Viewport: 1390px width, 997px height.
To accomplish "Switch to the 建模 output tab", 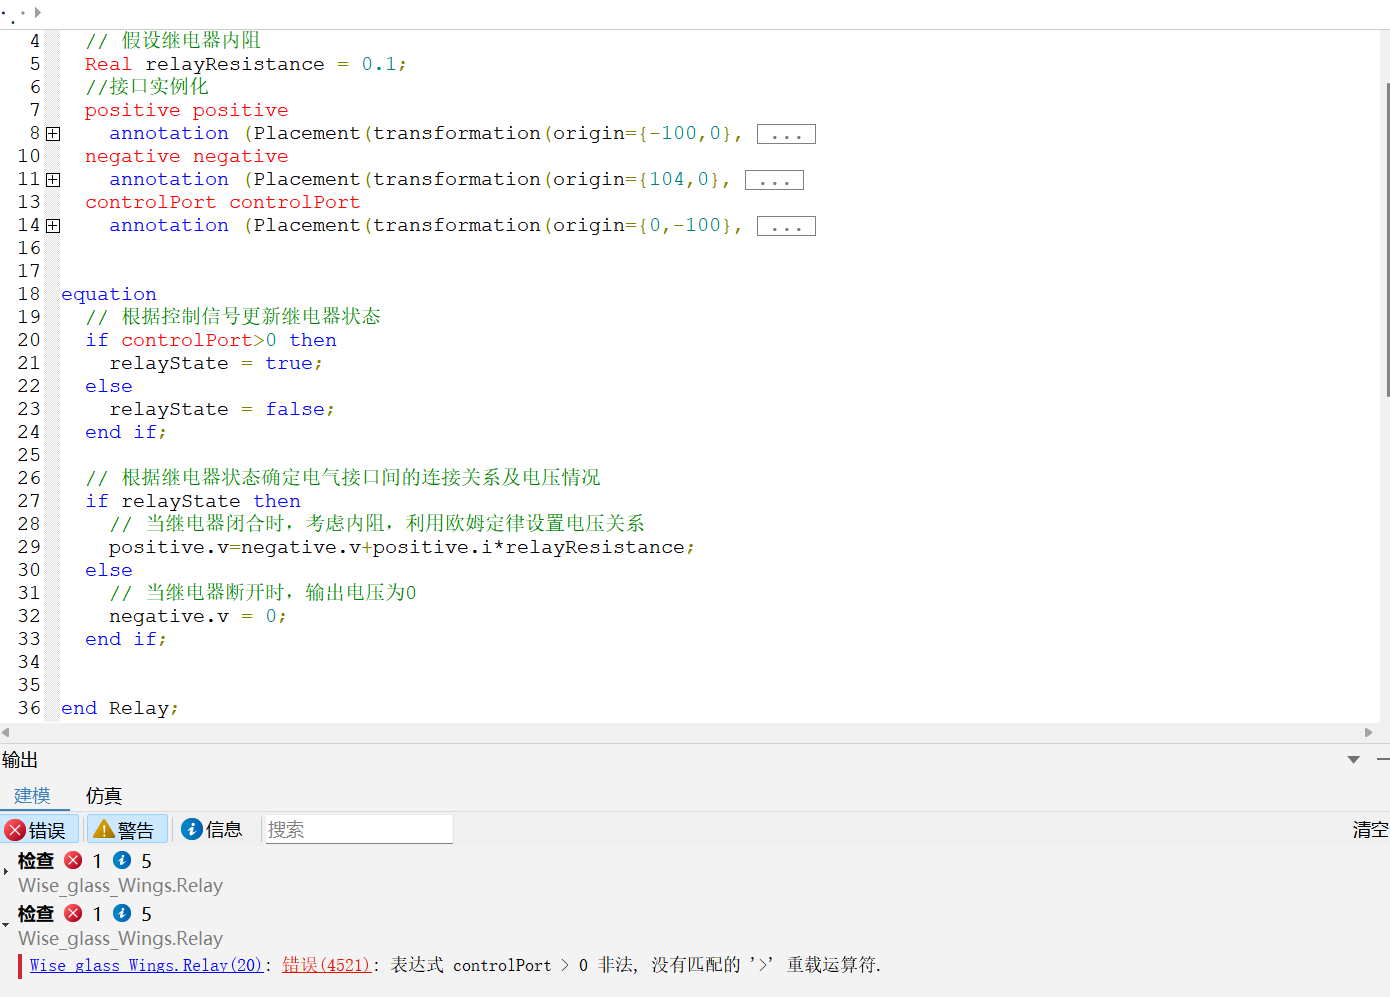I will (32, 796).
